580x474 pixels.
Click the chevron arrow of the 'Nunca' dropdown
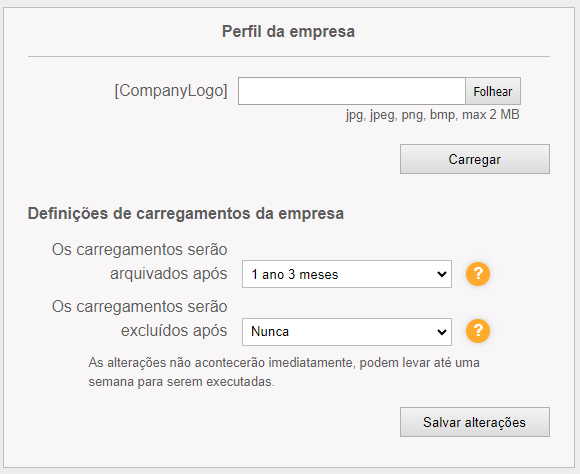[x=441, y=332]
